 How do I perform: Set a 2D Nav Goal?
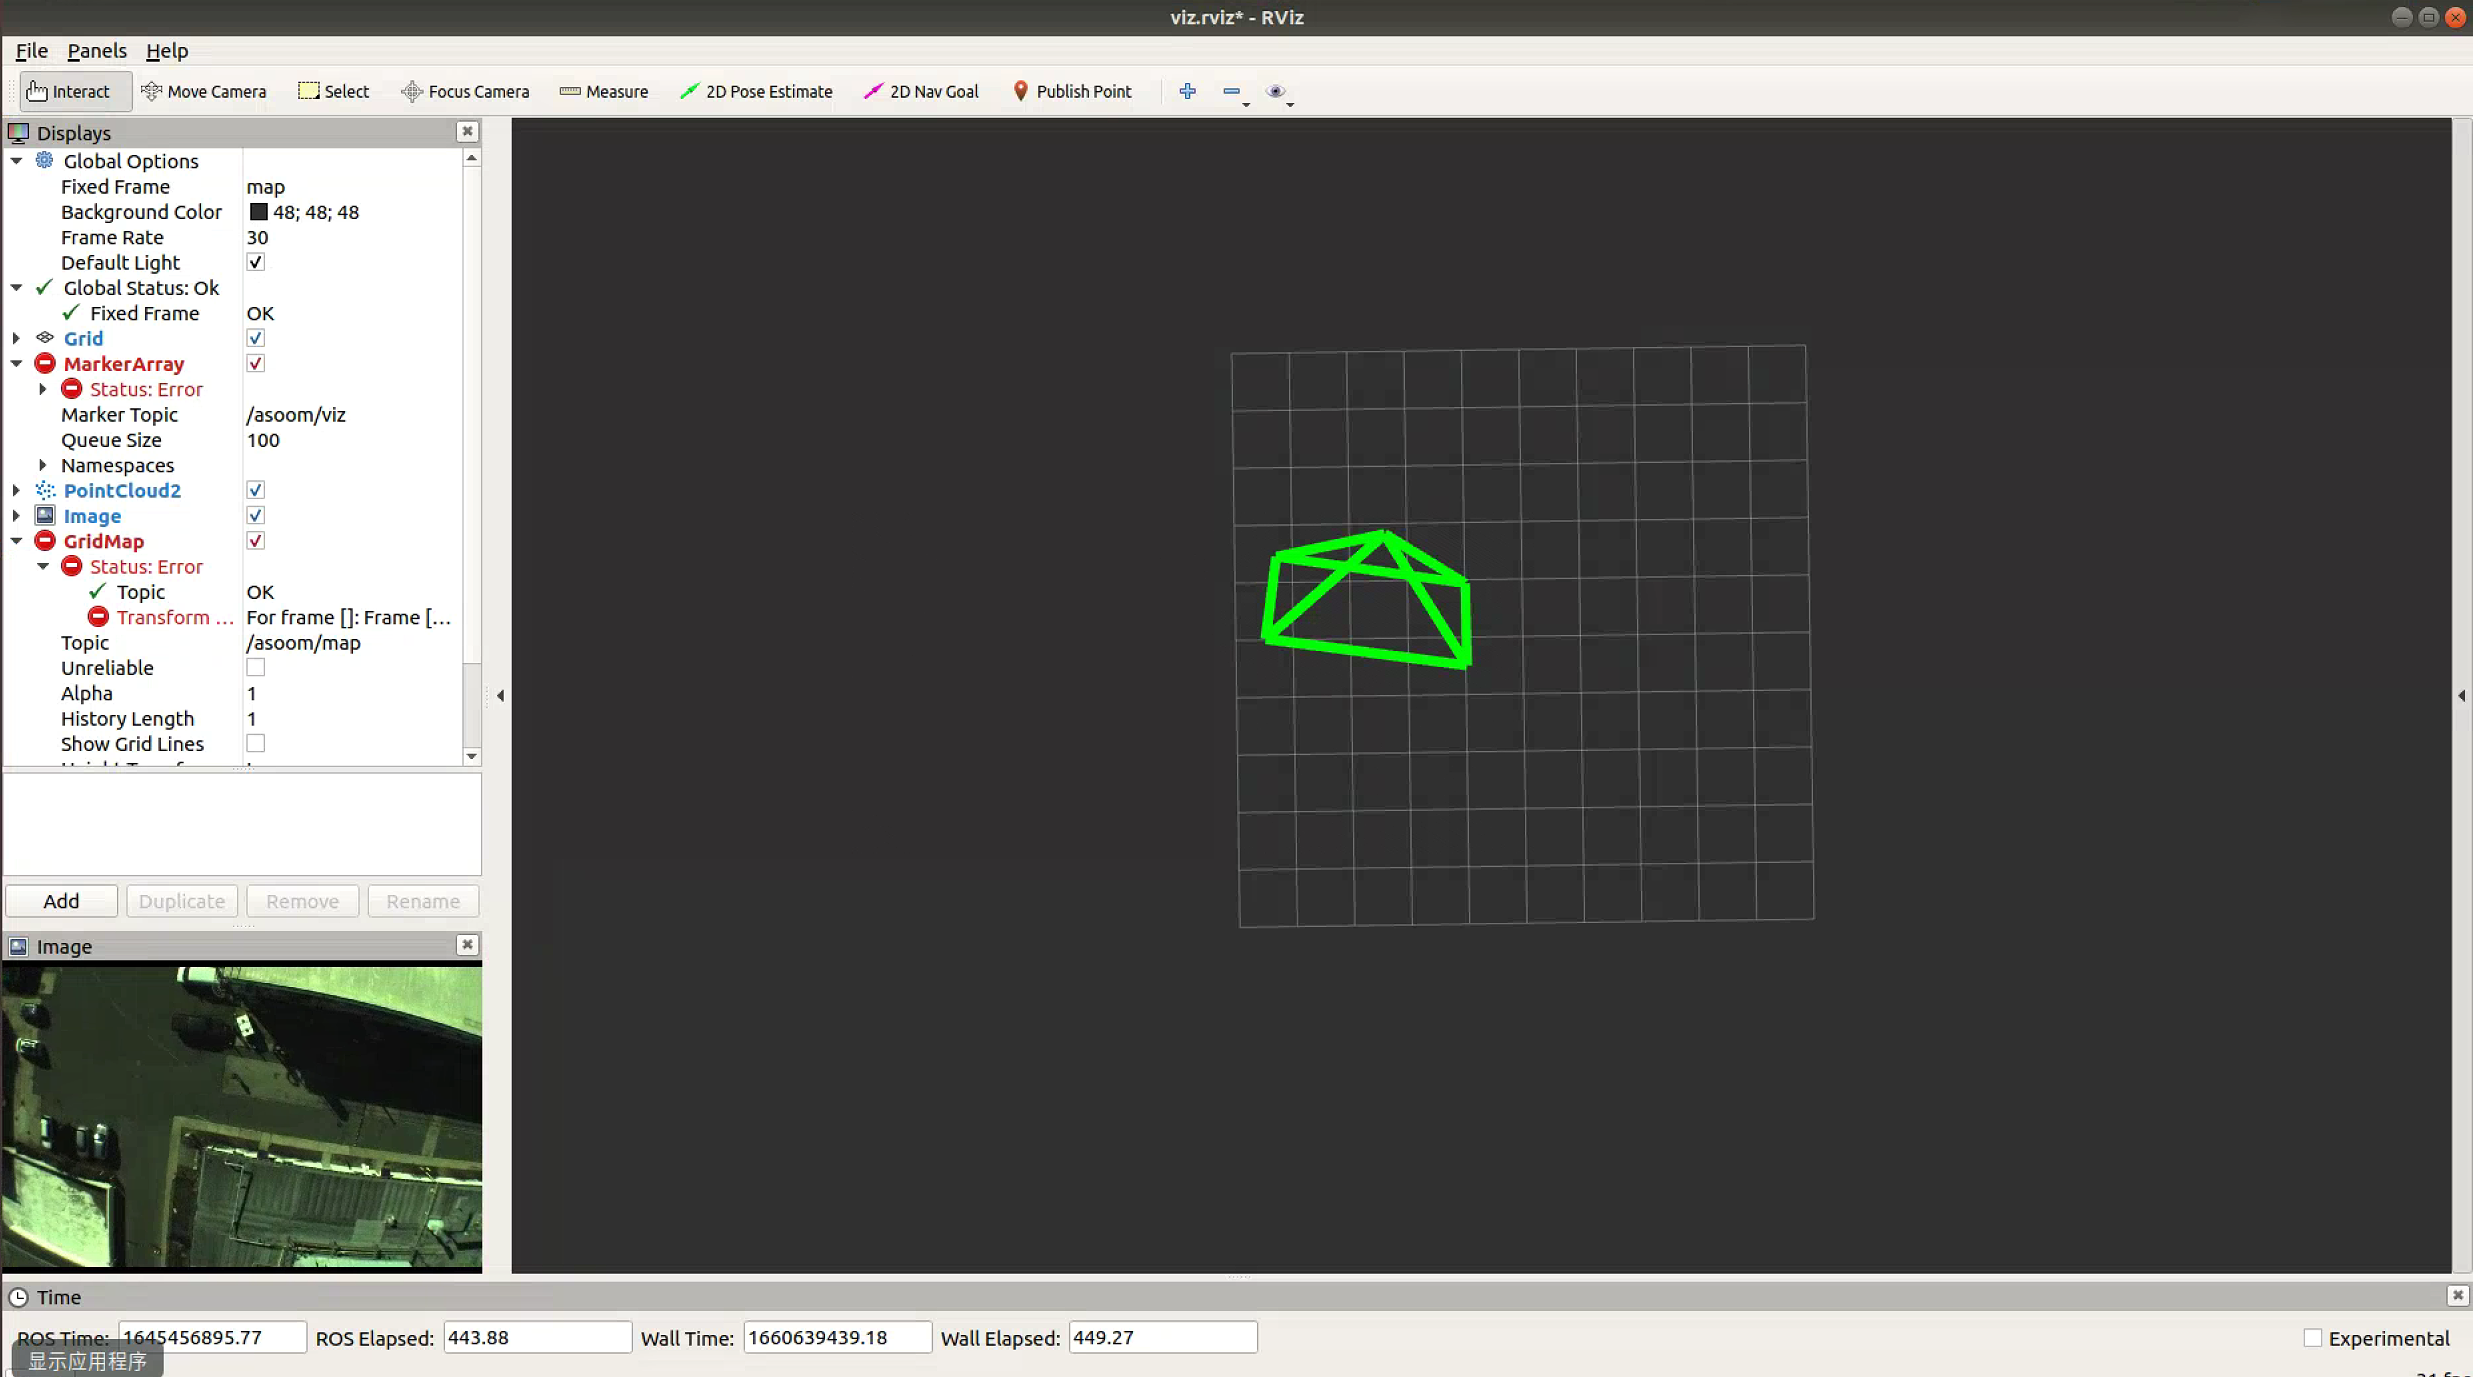click(x=920, y=91)
